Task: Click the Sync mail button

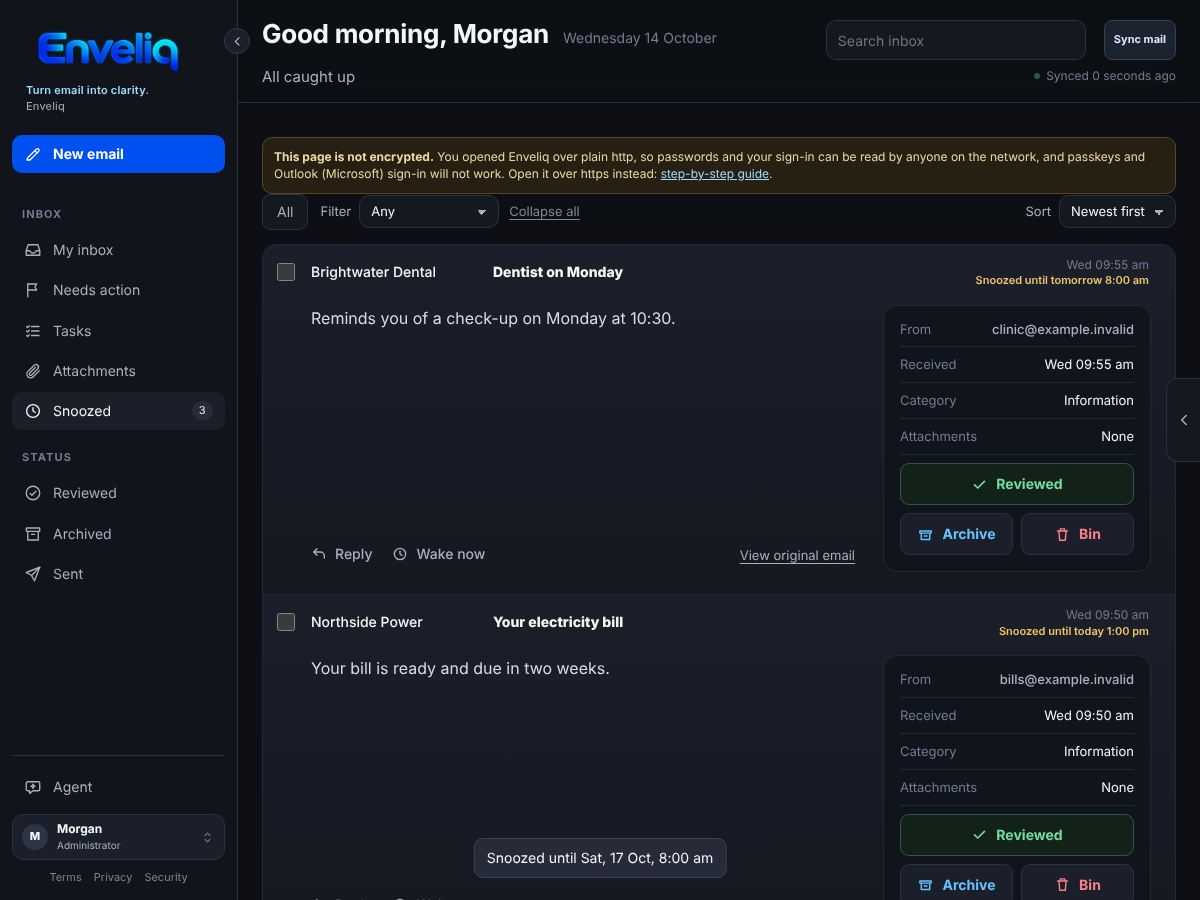Action: pyautogui.click(x=1140, y=40)
